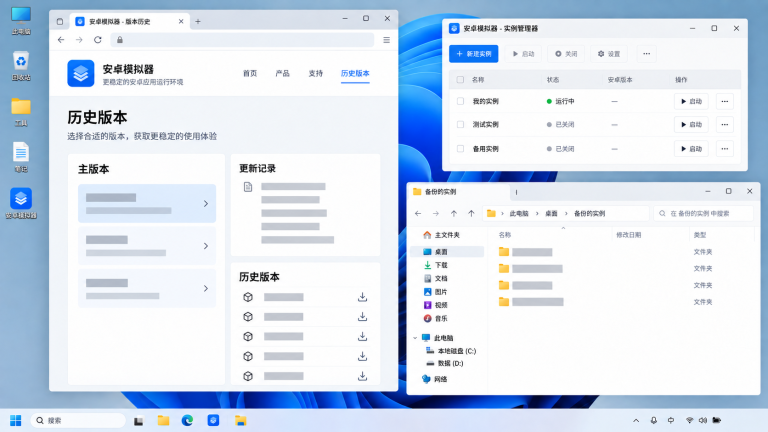Check the box for 备用实例
The image size is (768, 432).
(x=460, y=148)
